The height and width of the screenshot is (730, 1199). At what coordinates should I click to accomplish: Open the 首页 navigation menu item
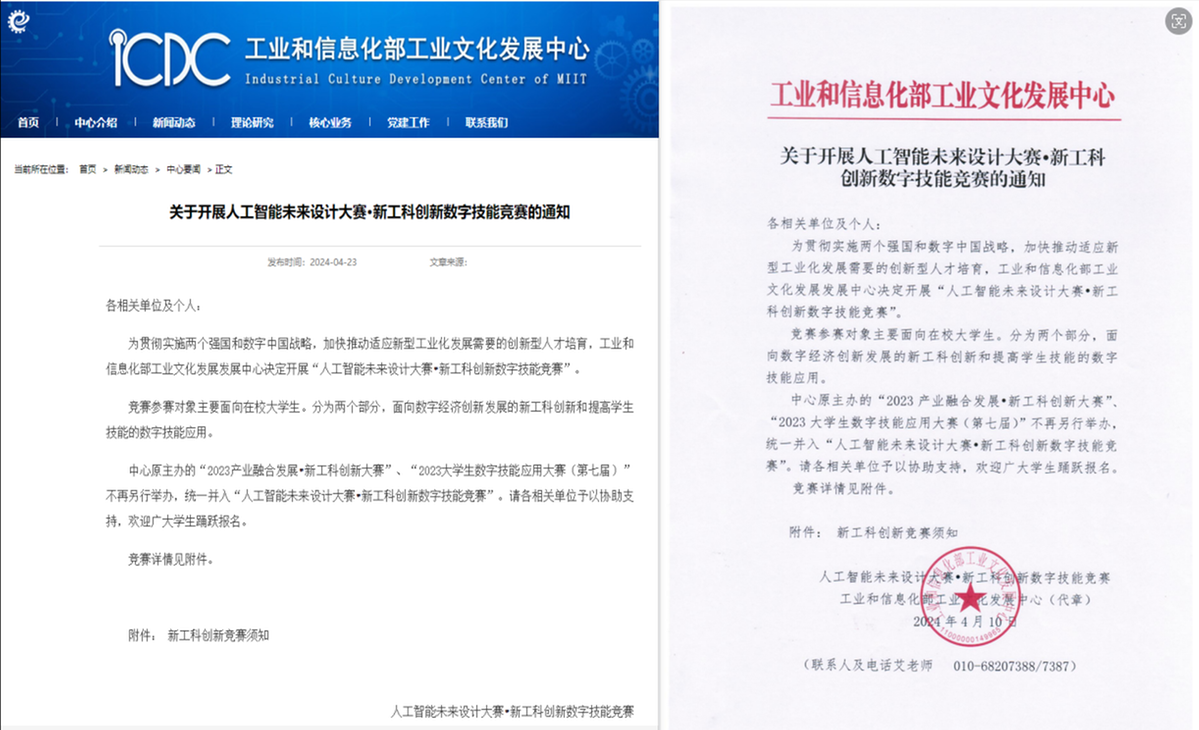(x=28, y=122)
